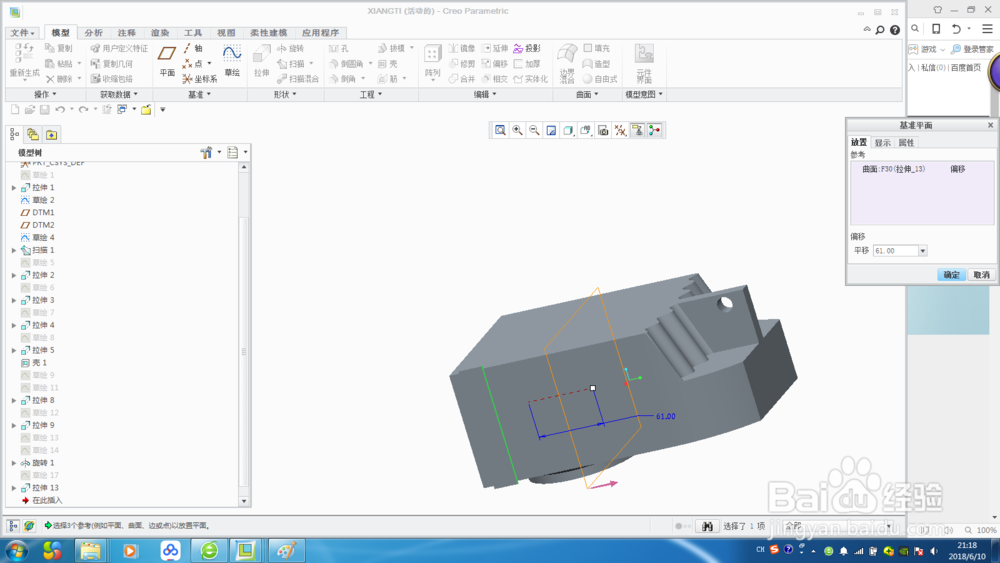This screenshot has width=1000, height=563.
Task: Select the Shell (壳) tool in ribbon
Action: pos(388,64)
